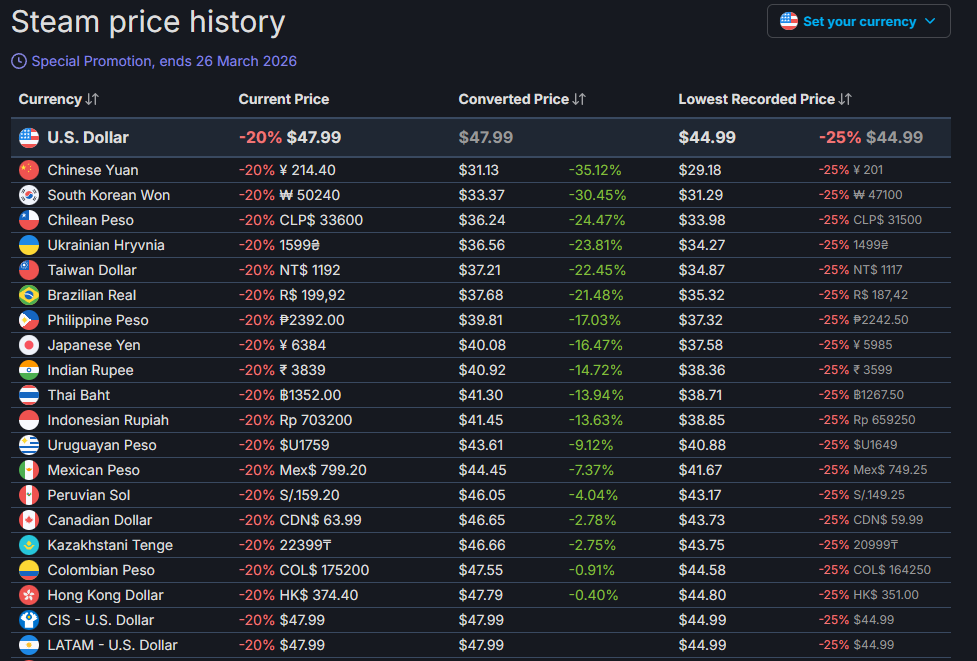977x661 pixels.
Task: Click the Mex$ 799.20 current price
Action: pyautogui.click(x=323, y=470)
